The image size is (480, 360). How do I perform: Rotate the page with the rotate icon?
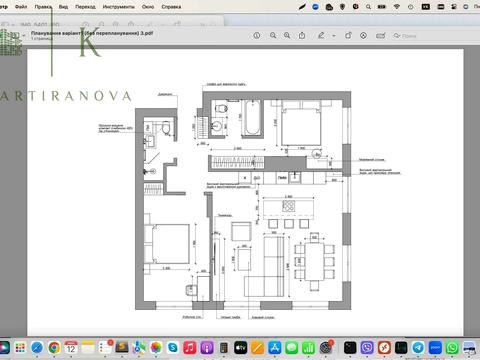(348, 35)
